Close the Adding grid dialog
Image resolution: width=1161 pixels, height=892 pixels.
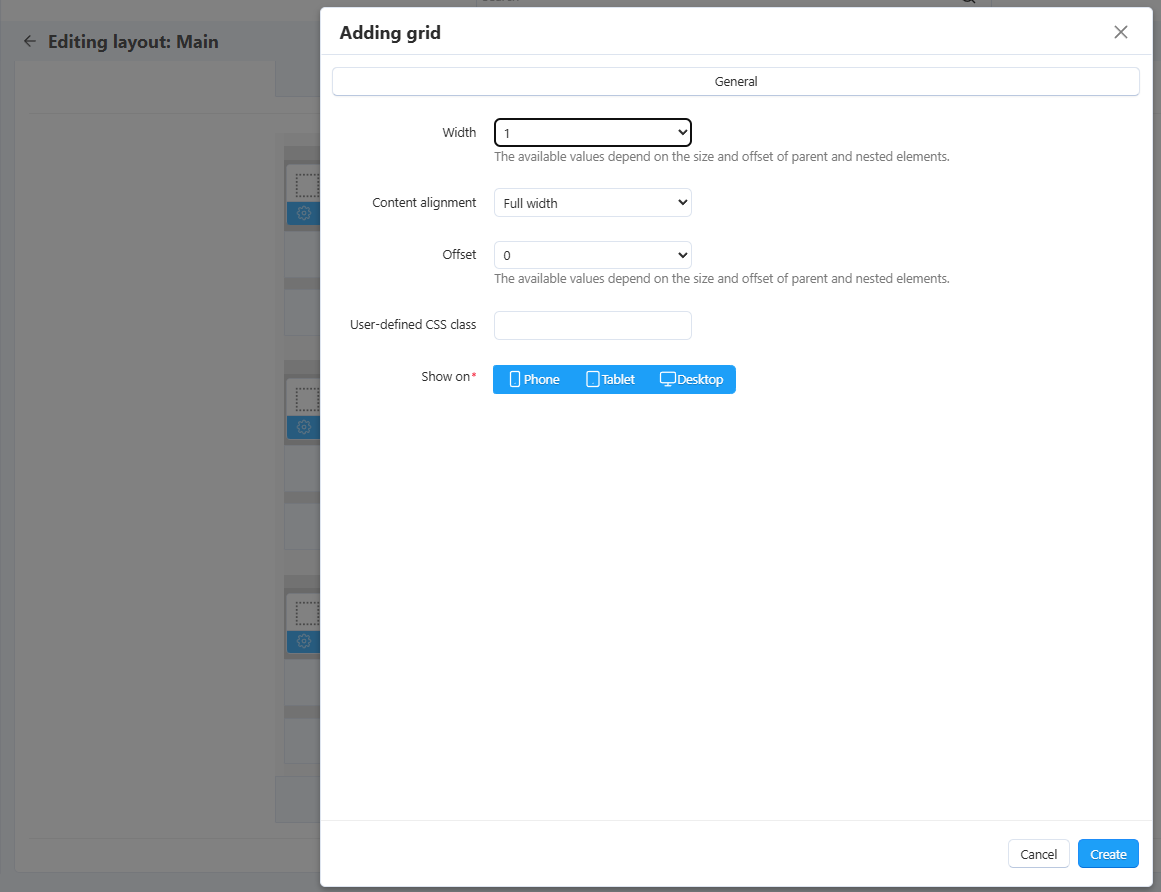[1120, 32]
